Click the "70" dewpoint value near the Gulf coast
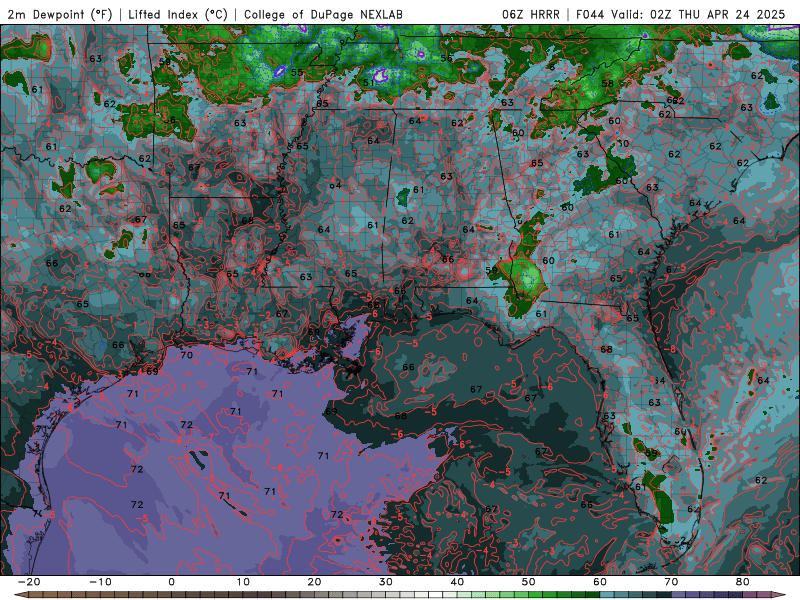This screenshot has height=600, width=800. pos(186,355)
